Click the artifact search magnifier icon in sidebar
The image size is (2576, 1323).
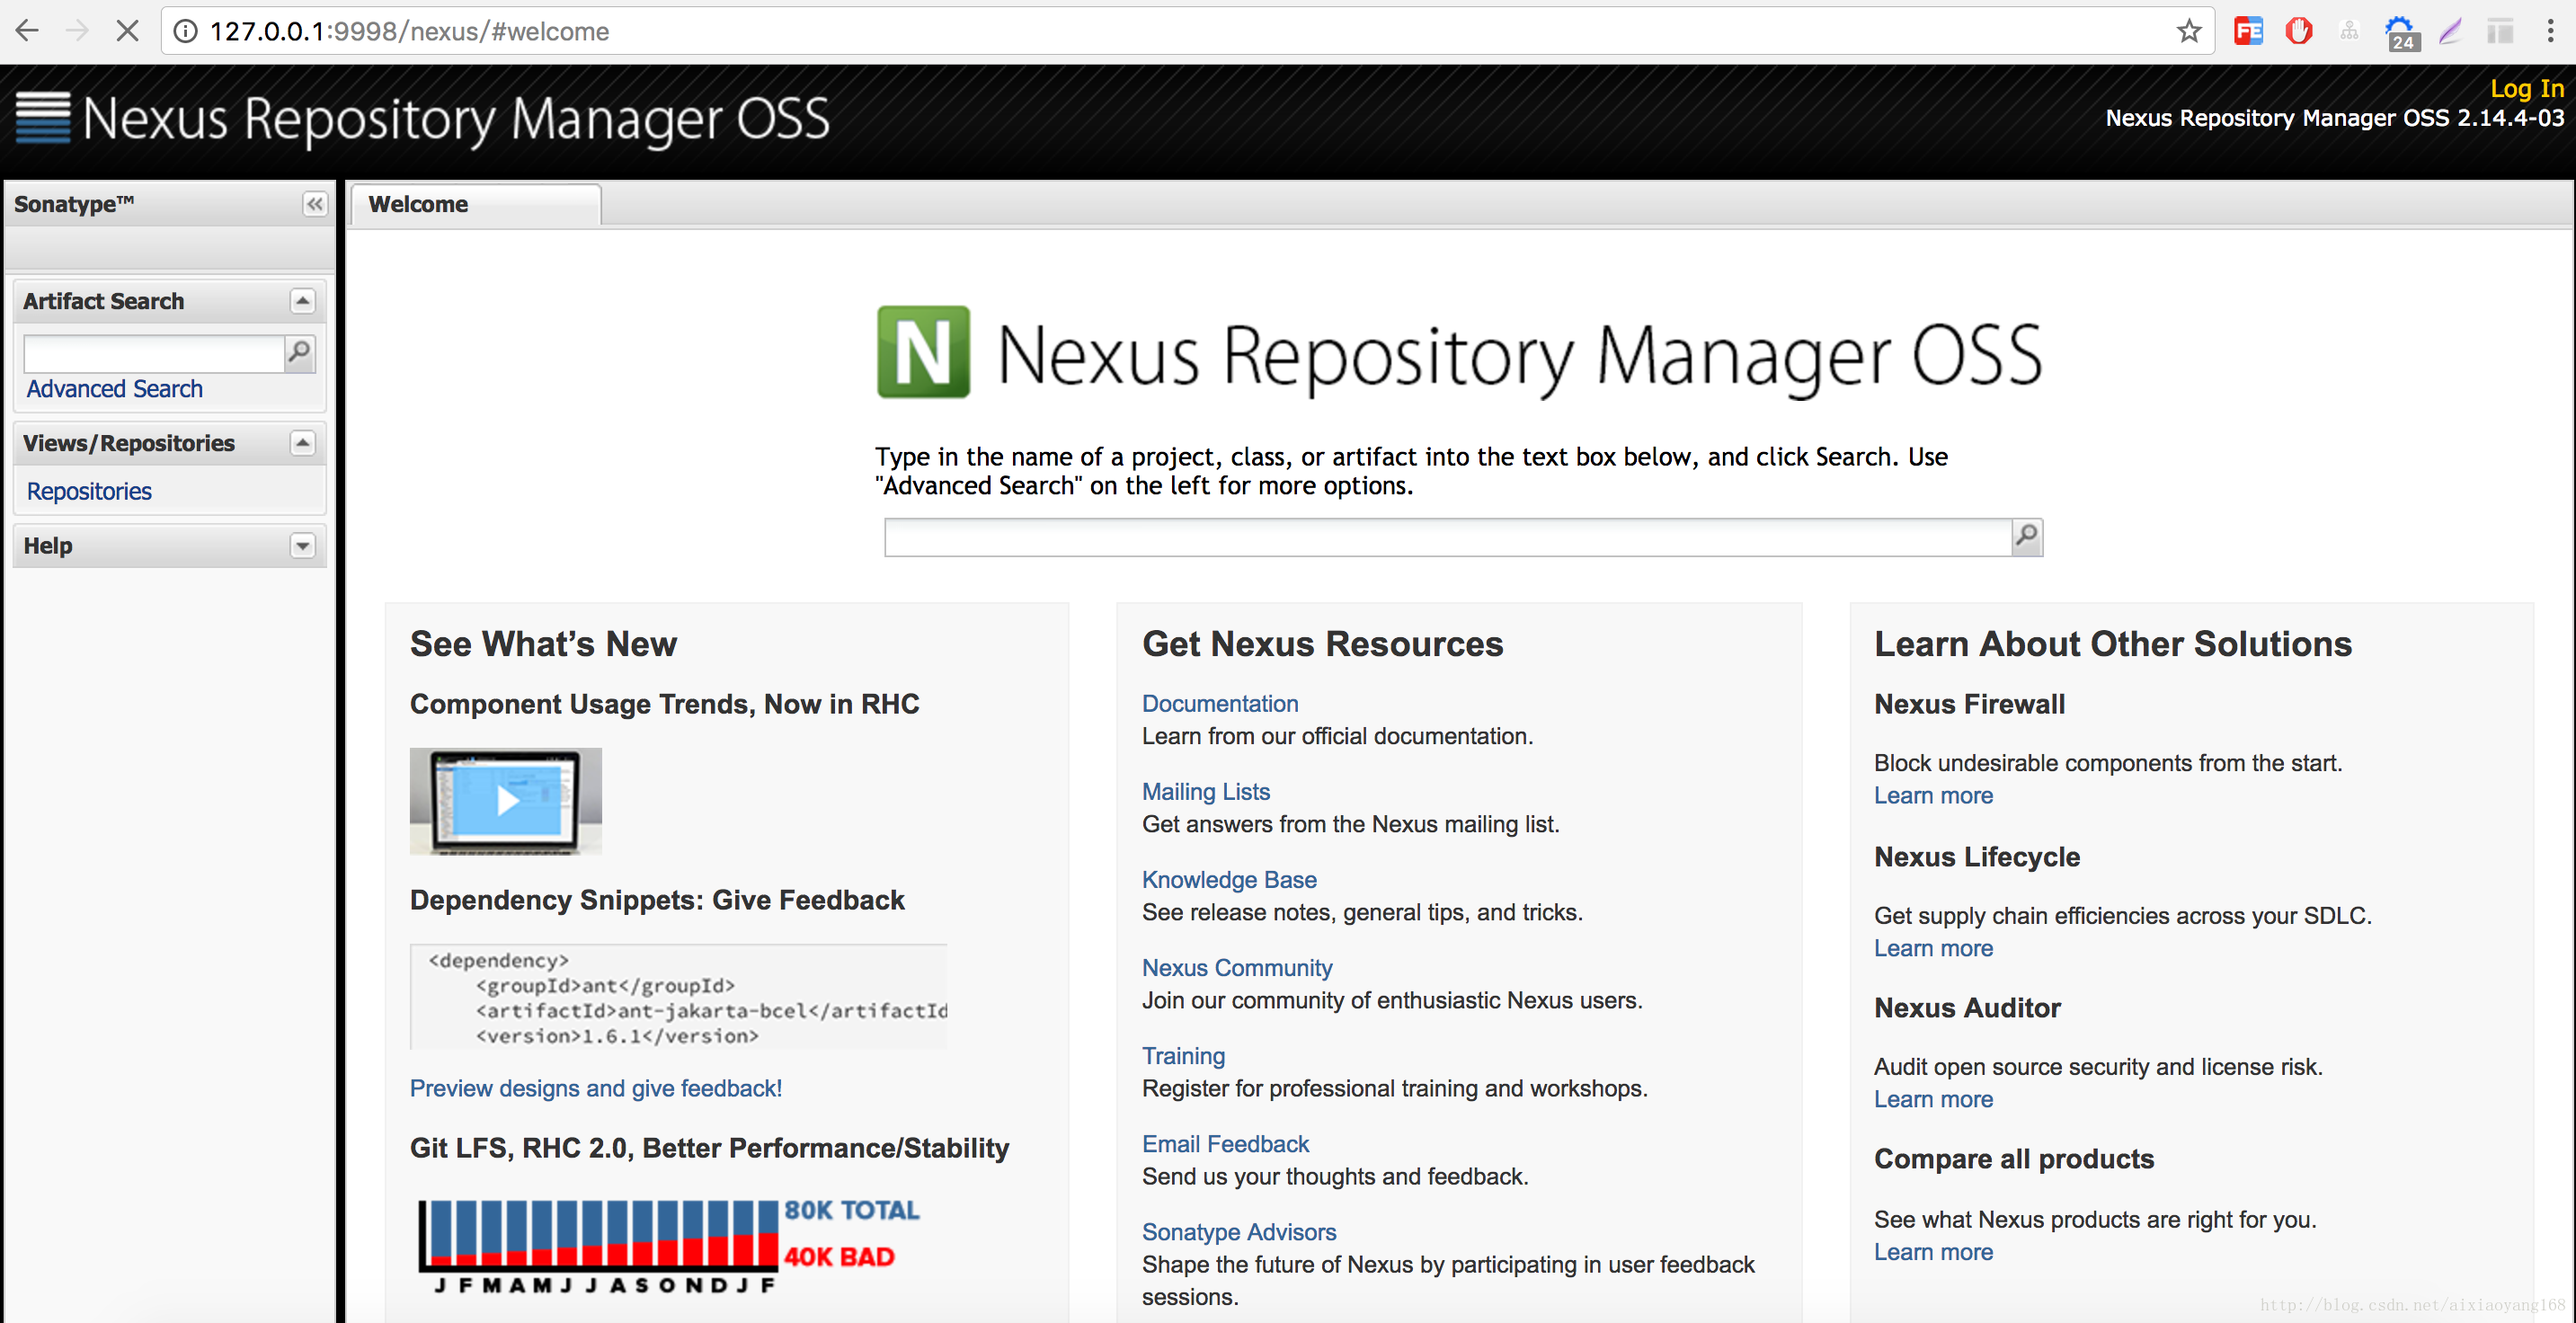click(x=298, y=353)
